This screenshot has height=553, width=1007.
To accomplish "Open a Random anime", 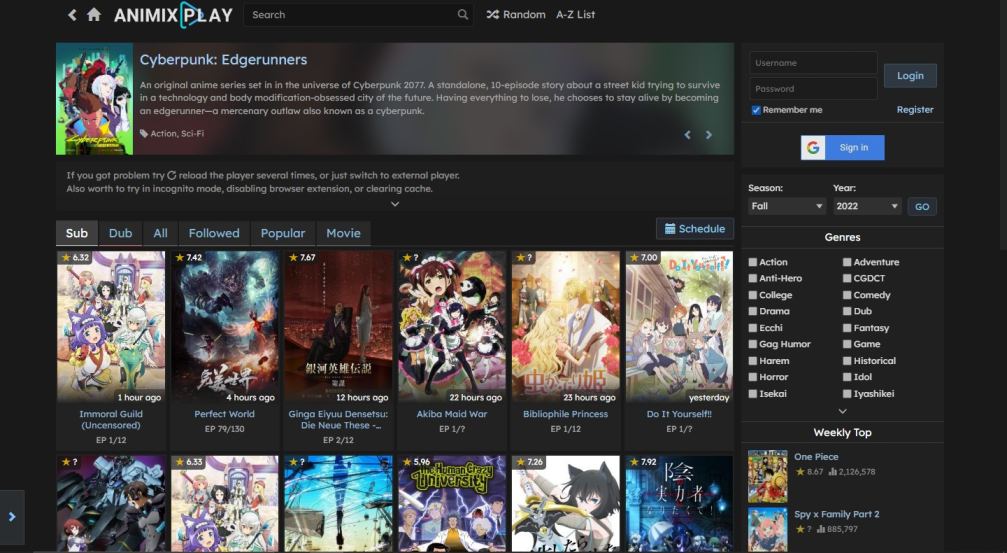I will 516,15.
